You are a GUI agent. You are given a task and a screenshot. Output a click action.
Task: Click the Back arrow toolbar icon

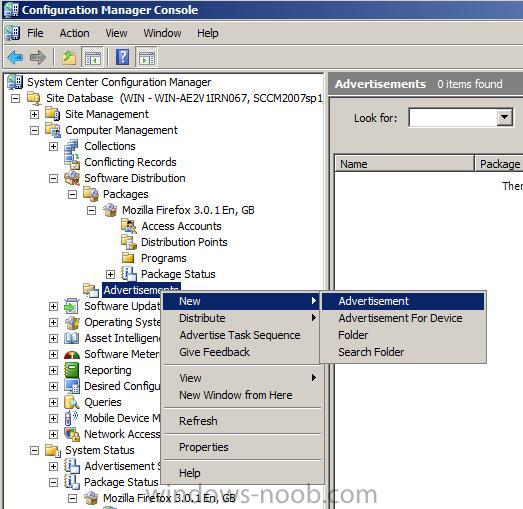[x=15, y=57]
